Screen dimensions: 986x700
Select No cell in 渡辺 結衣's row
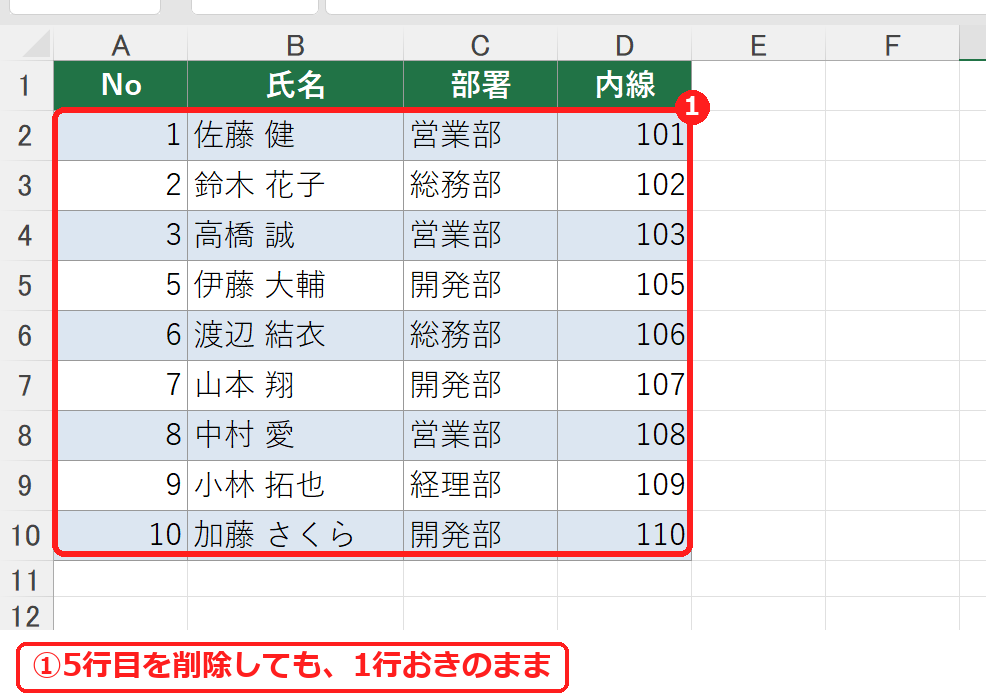tap(121, 336)
